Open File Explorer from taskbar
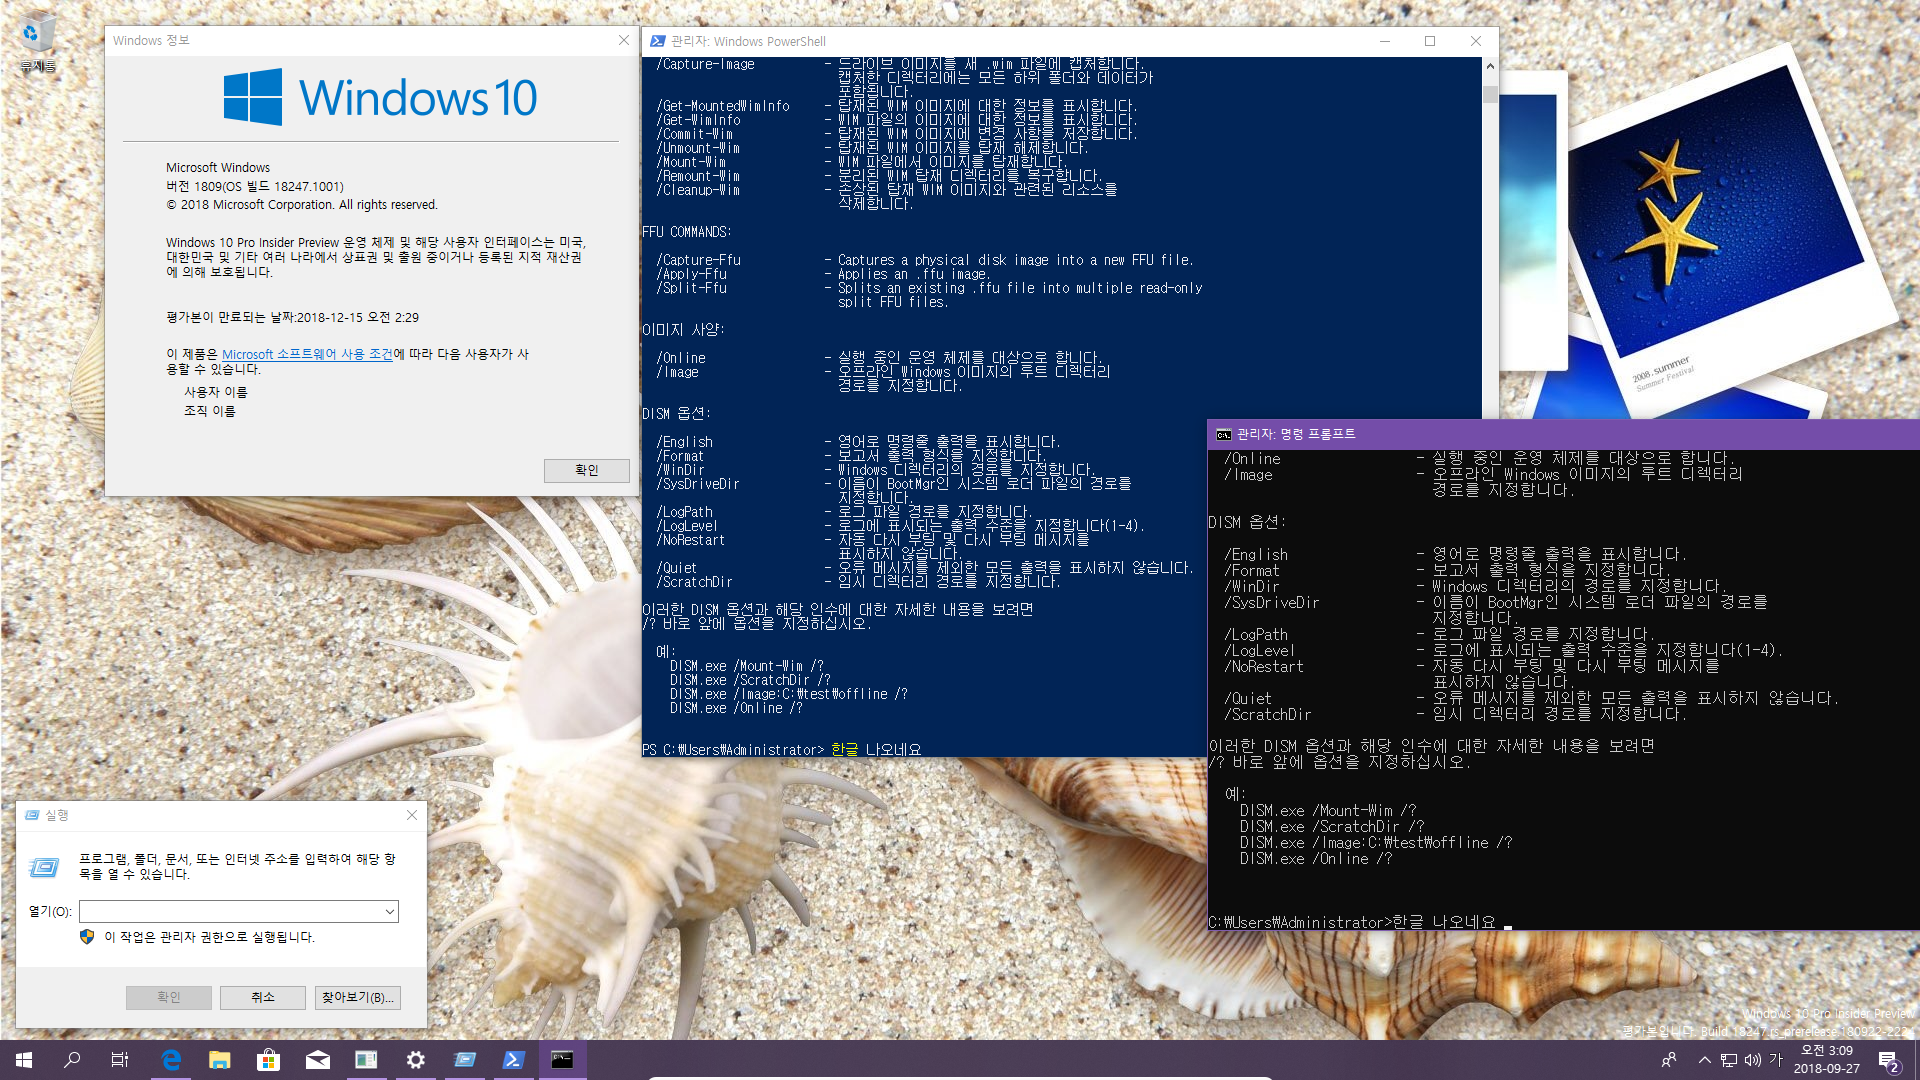Image resolution: width=1920 pixels, height=1080 pixels. pyautogui.click(x=220, y=1060)
